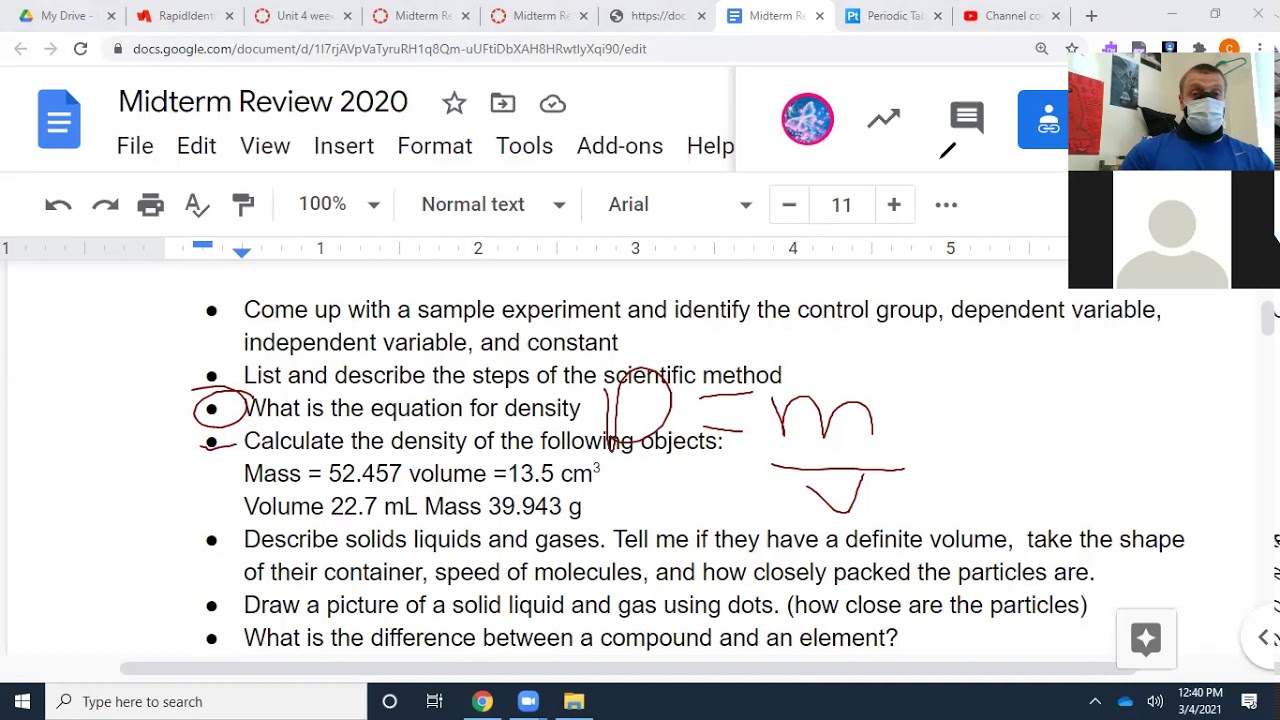Click the text 'What is the equation for density'
1280x720 pixels.
(x=412, y=408)
